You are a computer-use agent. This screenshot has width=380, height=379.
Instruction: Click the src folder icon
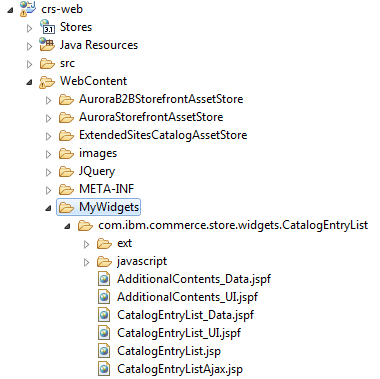click(x=47, y=63)
